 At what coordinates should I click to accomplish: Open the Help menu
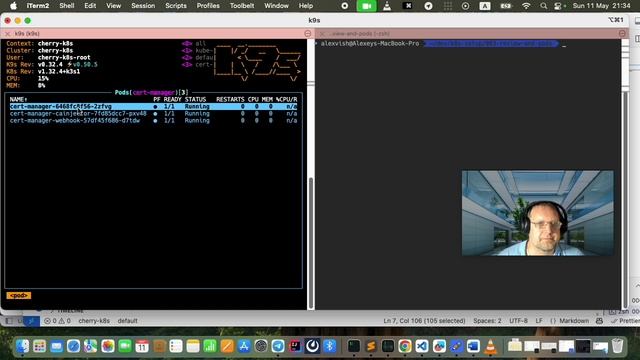[306, 6]
